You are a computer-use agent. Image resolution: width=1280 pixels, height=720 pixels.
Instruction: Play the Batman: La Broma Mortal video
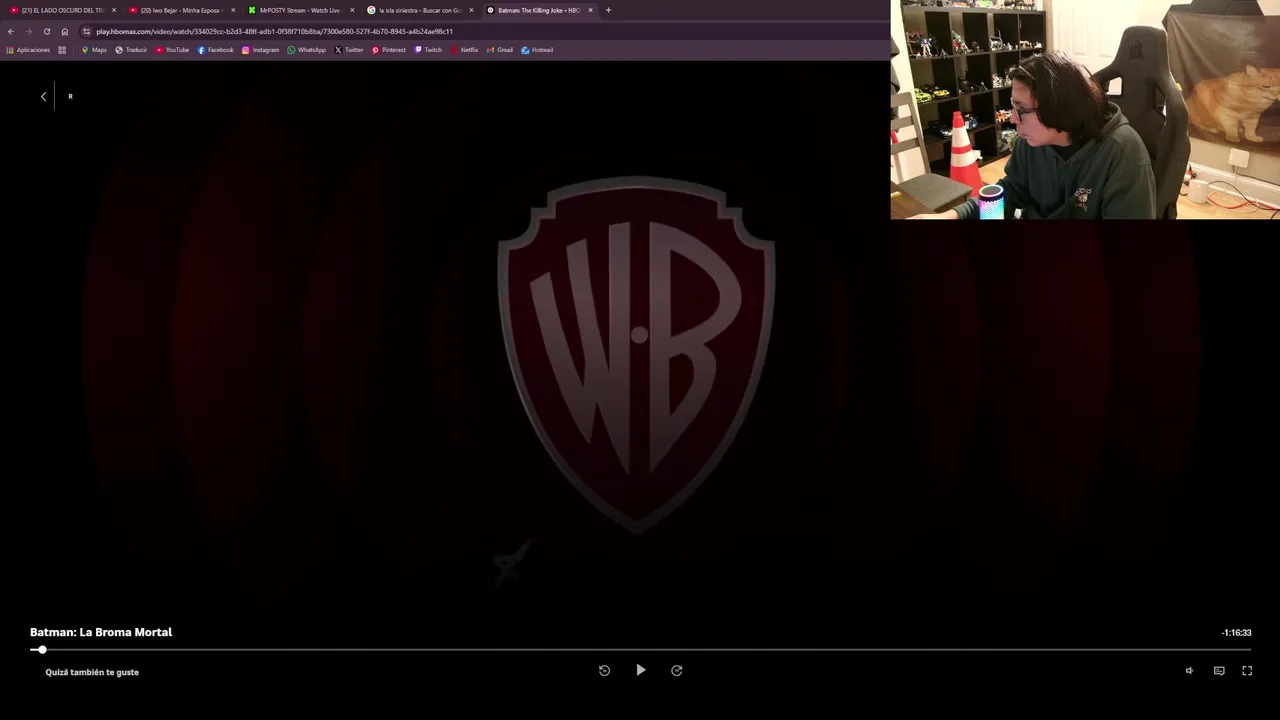pos(641,670)
